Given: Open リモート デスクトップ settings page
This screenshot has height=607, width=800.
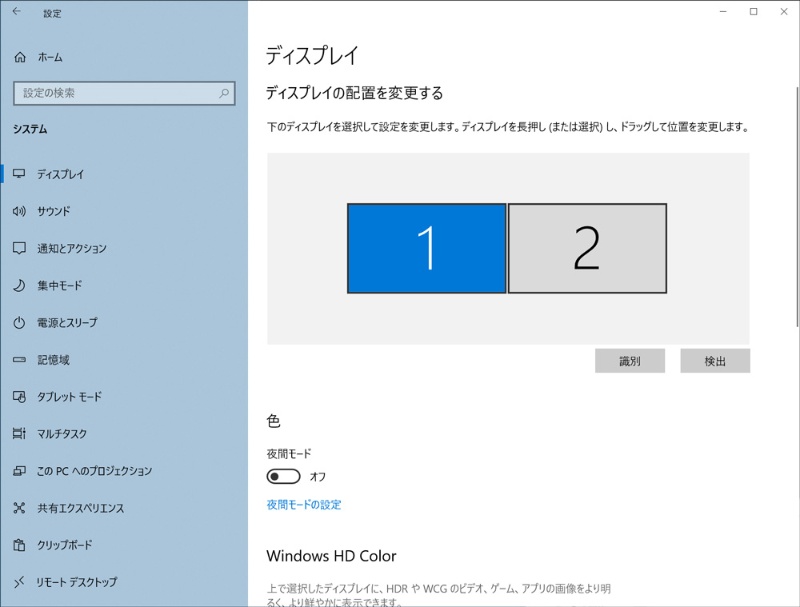Looking at the screenshot, I should [x=76, y=582].
